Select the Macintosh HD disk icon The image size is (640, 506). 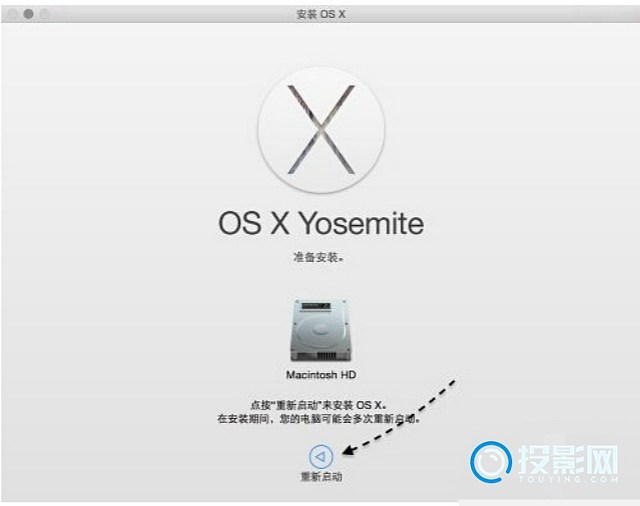click(321, 331)
